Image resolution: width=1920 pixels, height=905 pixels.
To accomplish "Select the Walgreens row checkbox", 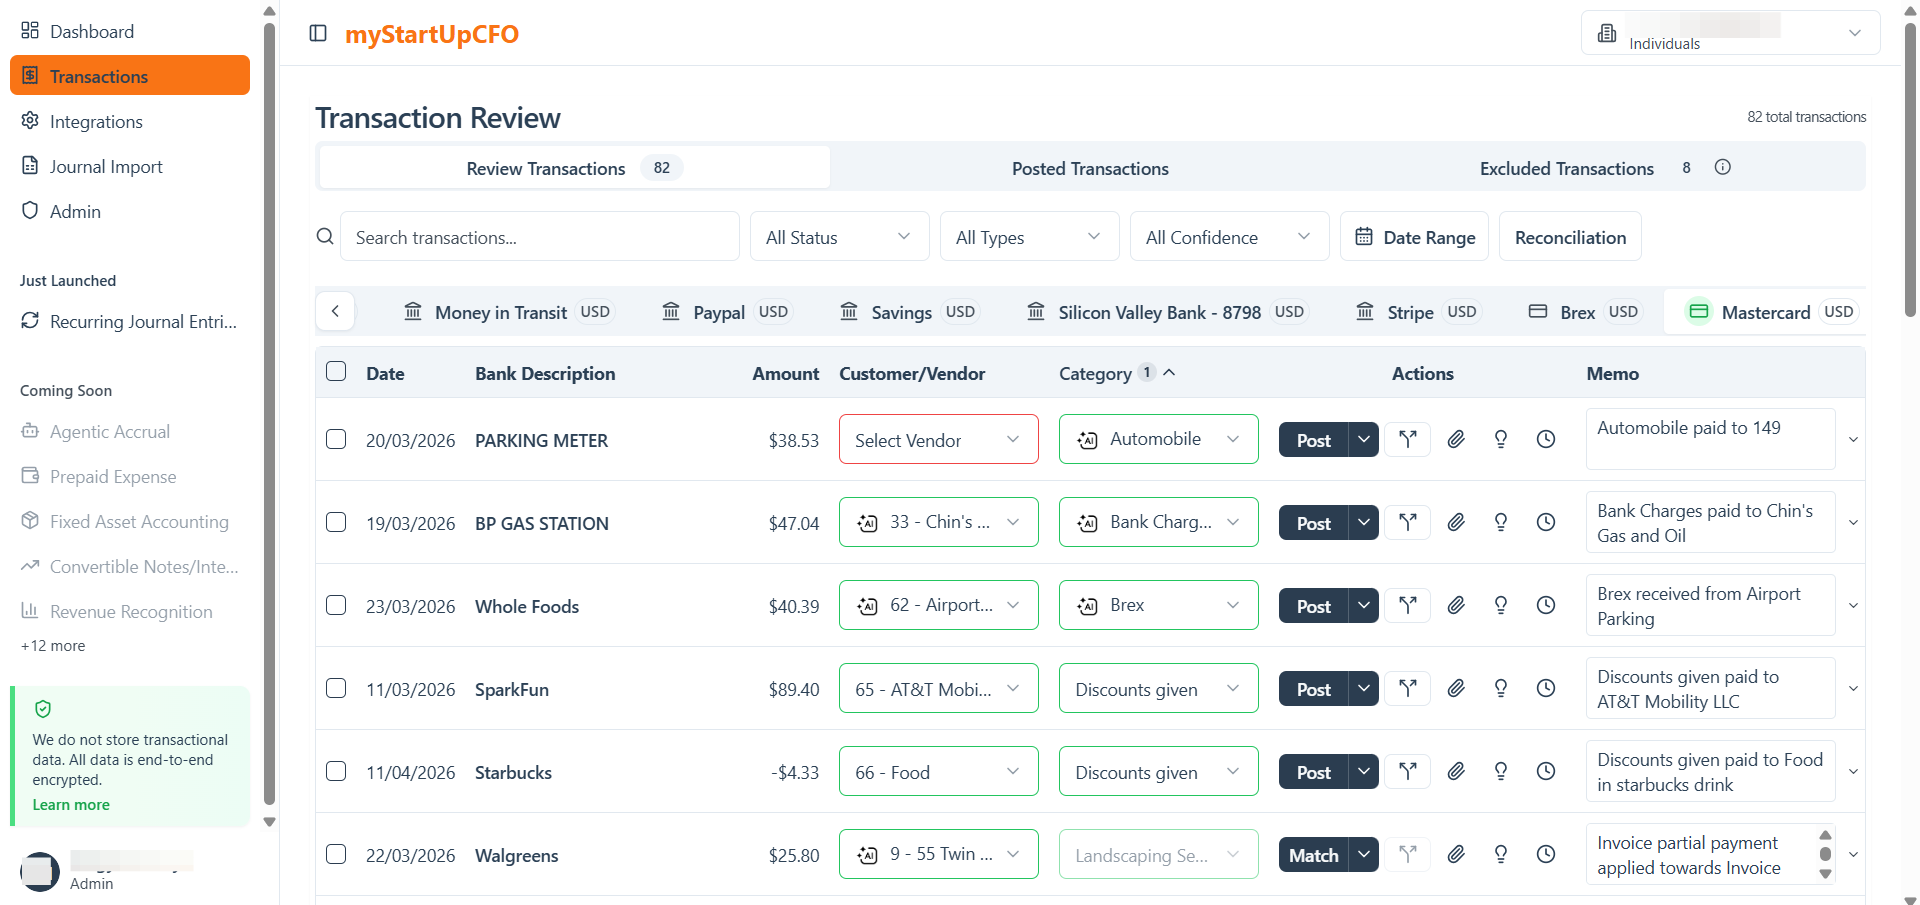I will [x=336, y=854].
